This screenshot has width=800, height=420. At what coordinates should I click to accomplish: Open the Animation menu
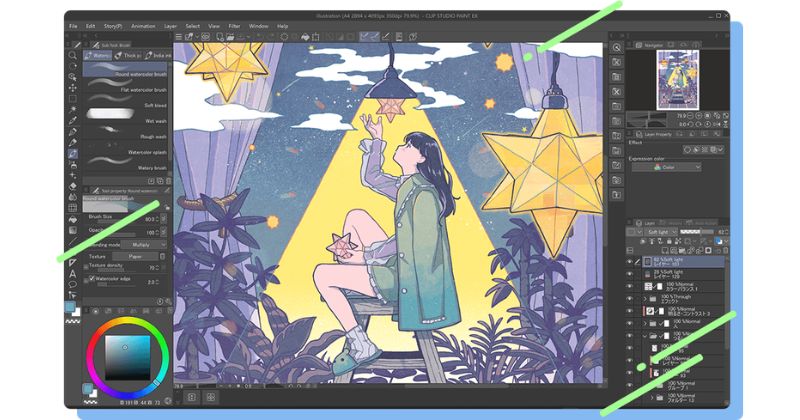pyautogui.click(x=143, y=26)
